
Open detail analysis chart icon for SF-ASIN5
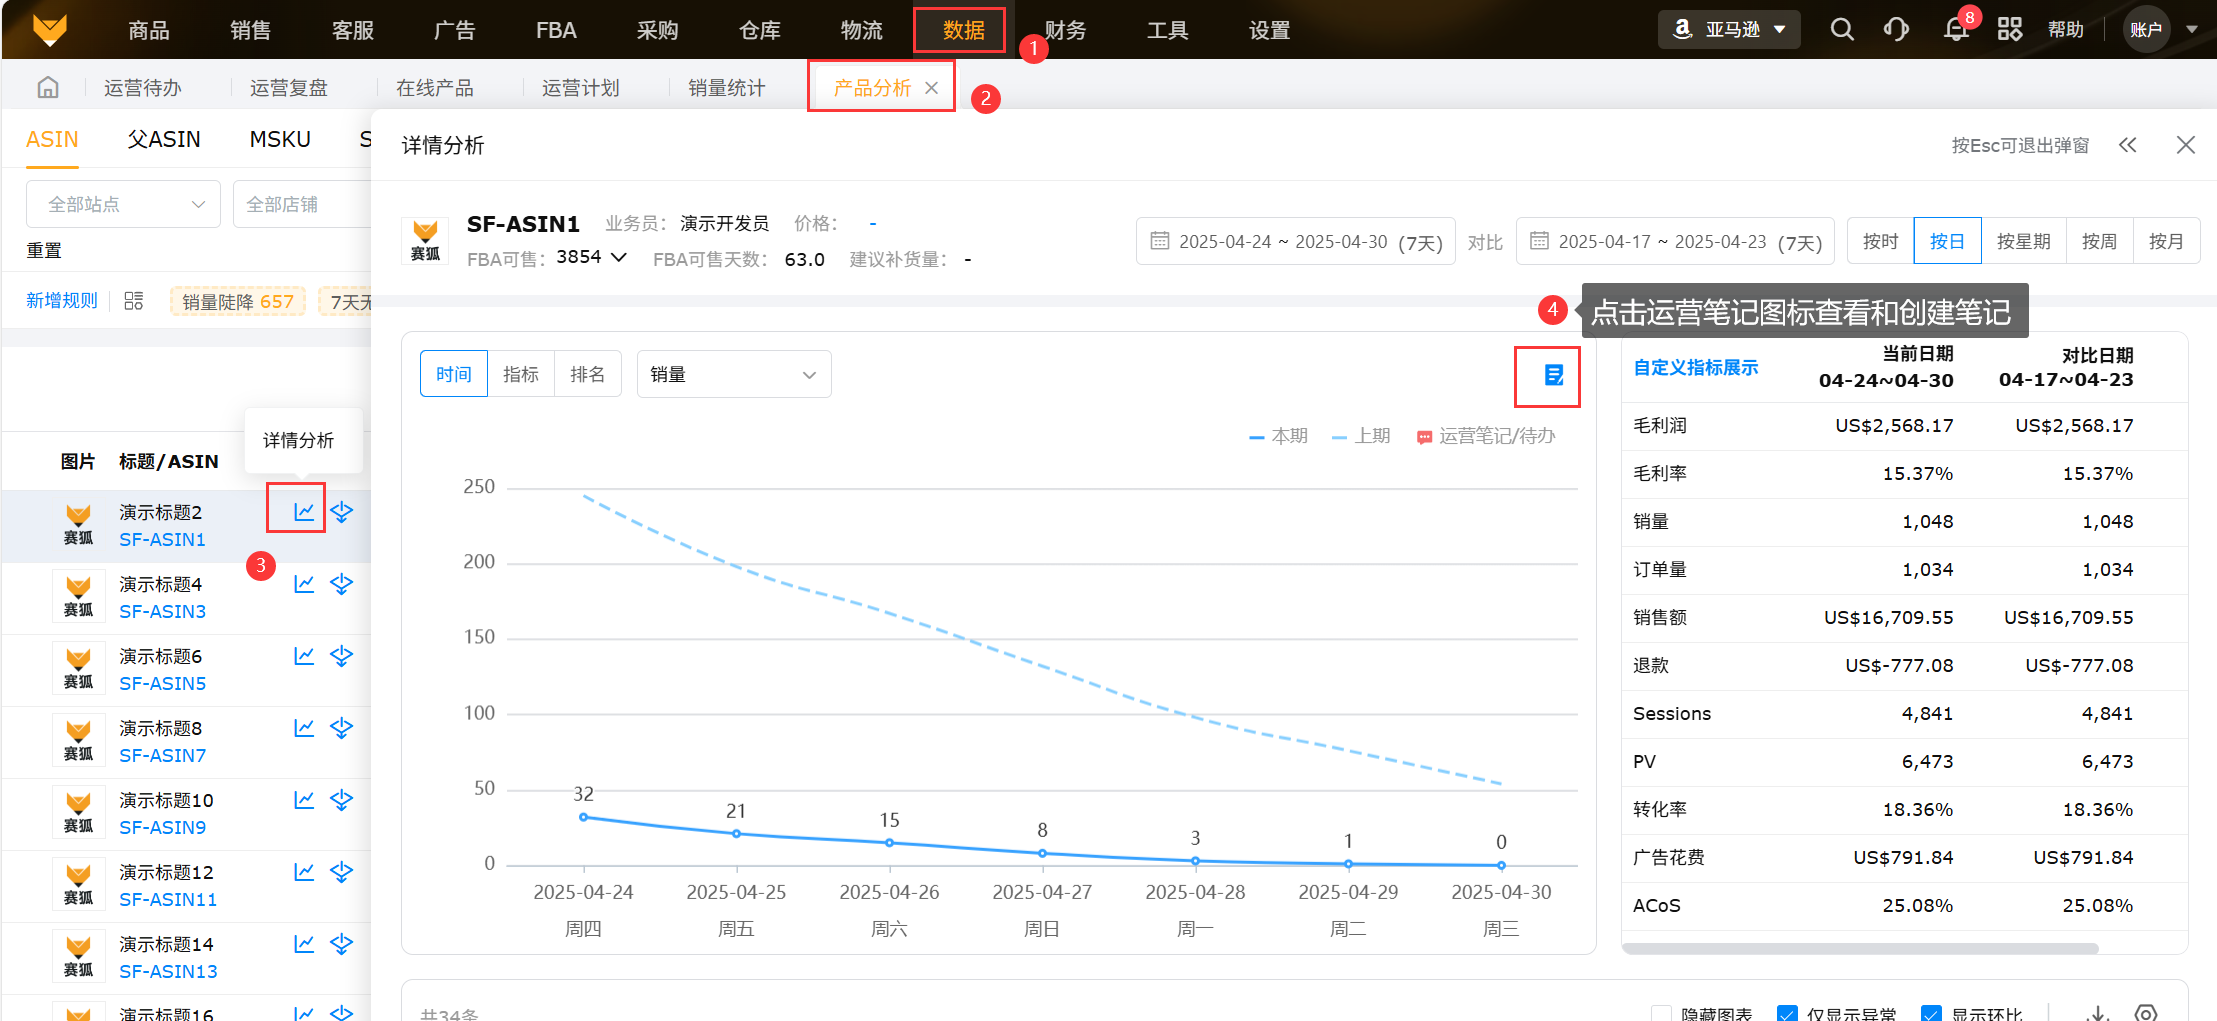click(x=304, y=656)
